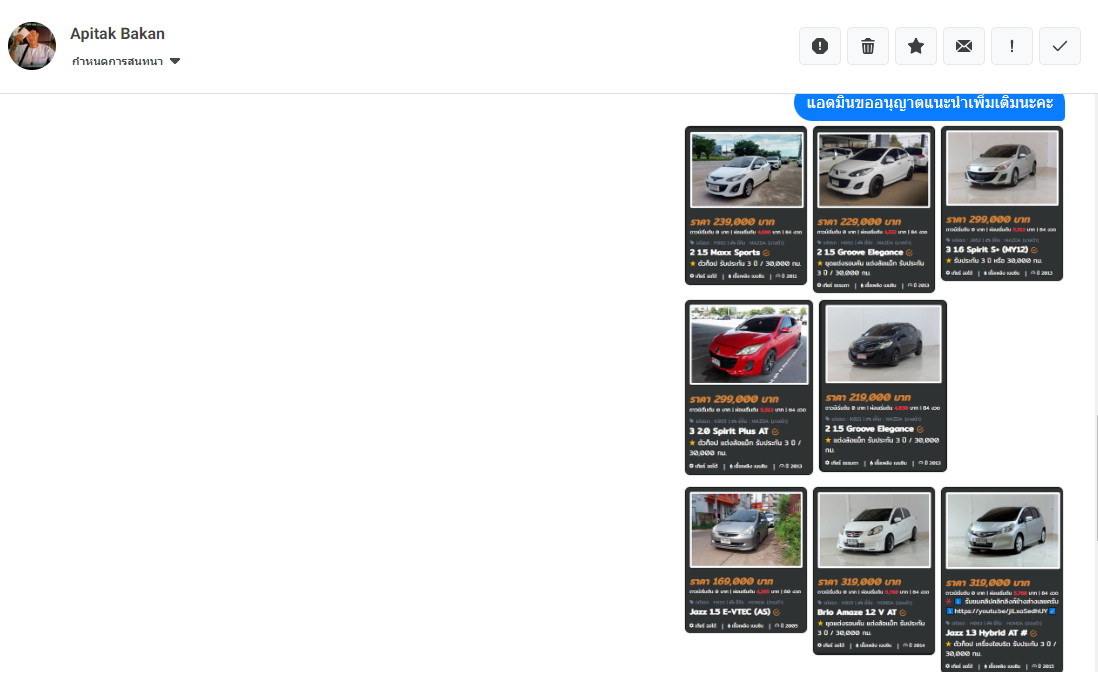Open the Mazda 2 1.5 Maxx Sports card
Image resolution: width=1098 pixels, height=677 pixels.
point(746,206)
